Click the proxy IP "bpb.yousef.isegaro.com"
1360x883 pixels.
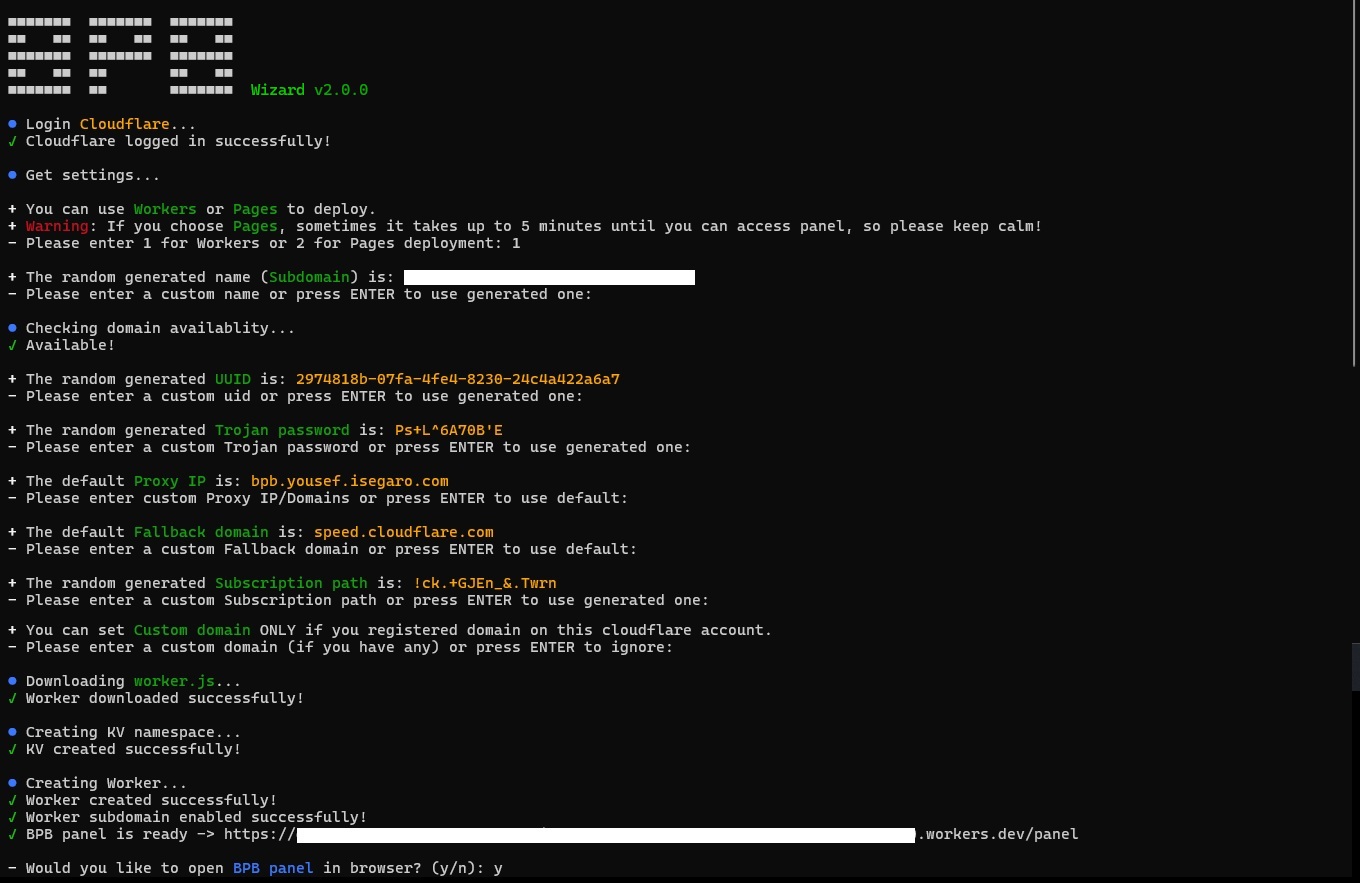tap(349, 480)
